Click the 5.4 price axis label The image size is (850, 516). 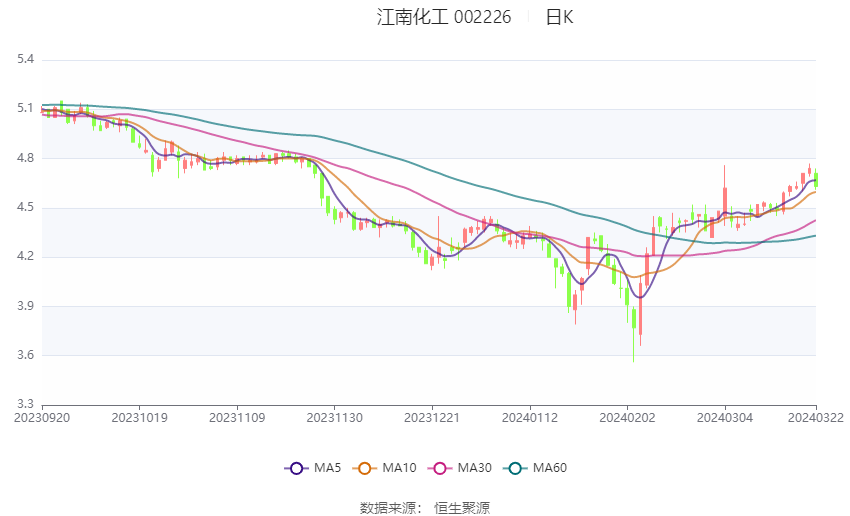[x=25, y=59]
